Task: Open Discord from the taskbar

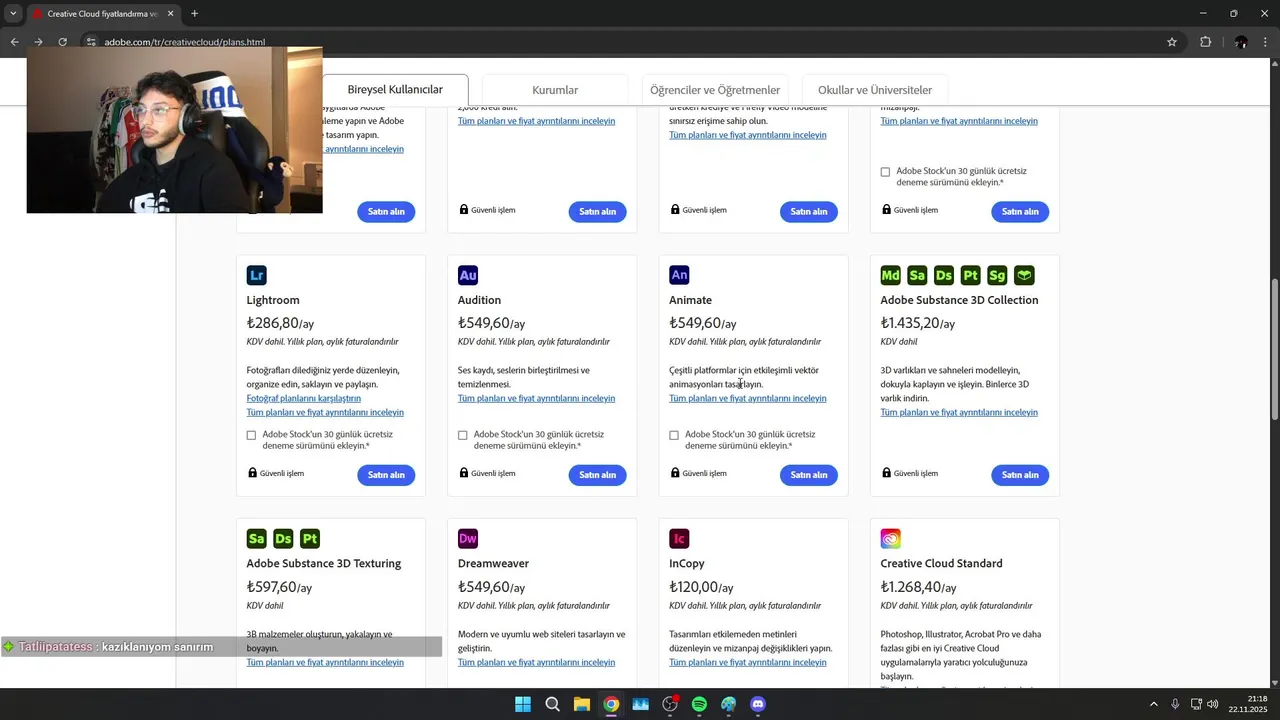Action: coord(758,704)
